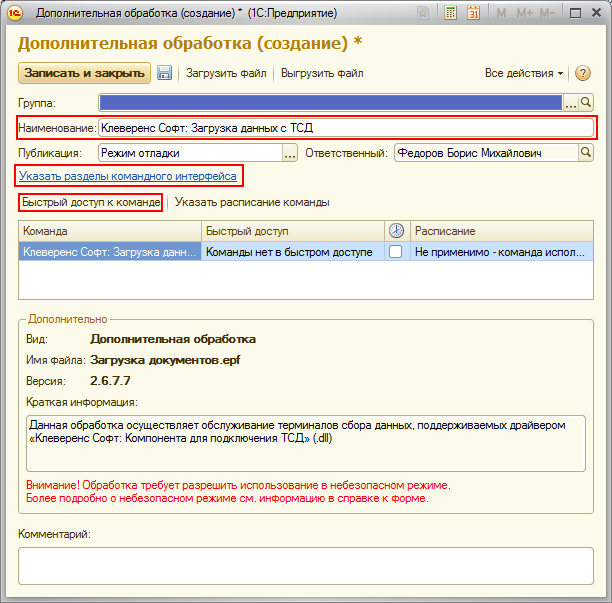612x603 pixels.
Task: Click the M+ memory add button
Action: [x=524, y=14]
